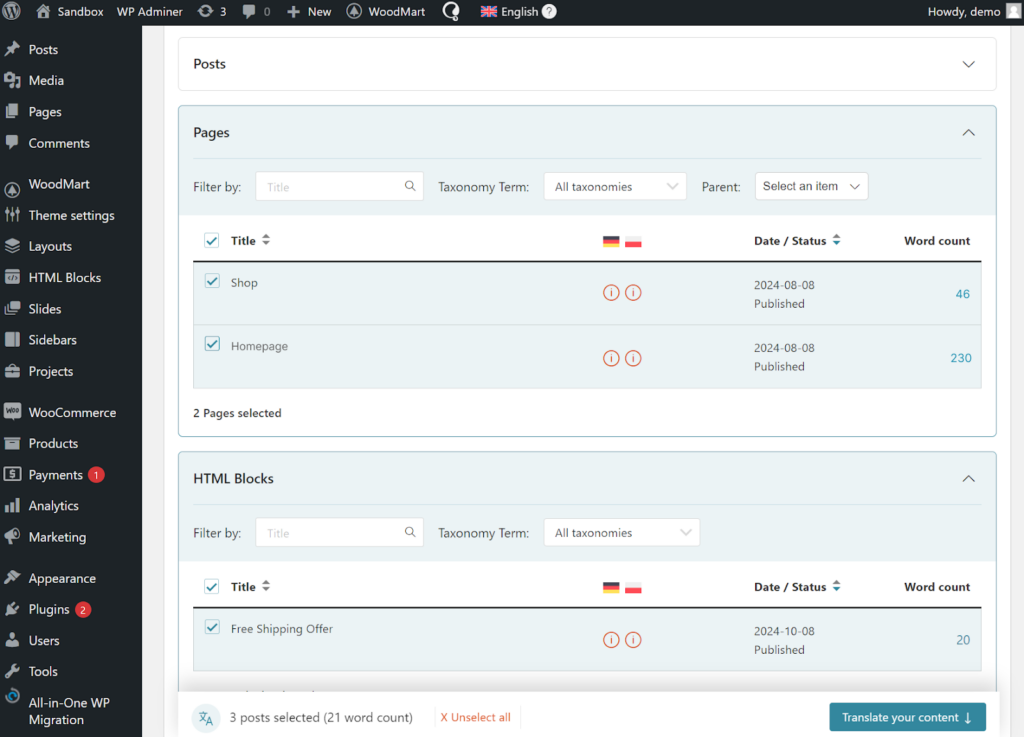Click the updates icon showing 3
Screen dimensions: 1024x737
pyautogui.click(x=206, y=11)
